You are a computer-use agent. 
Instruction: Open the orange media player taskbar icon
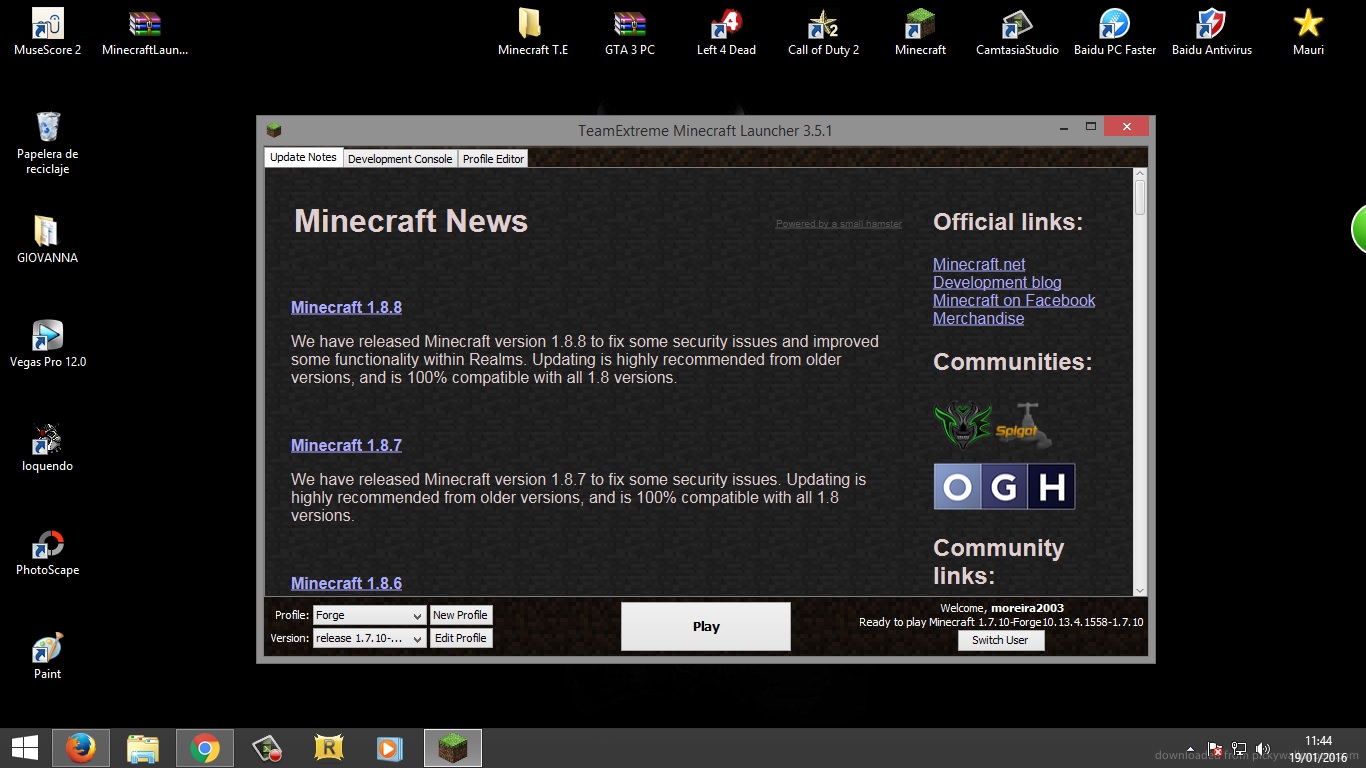coord(390,748)
